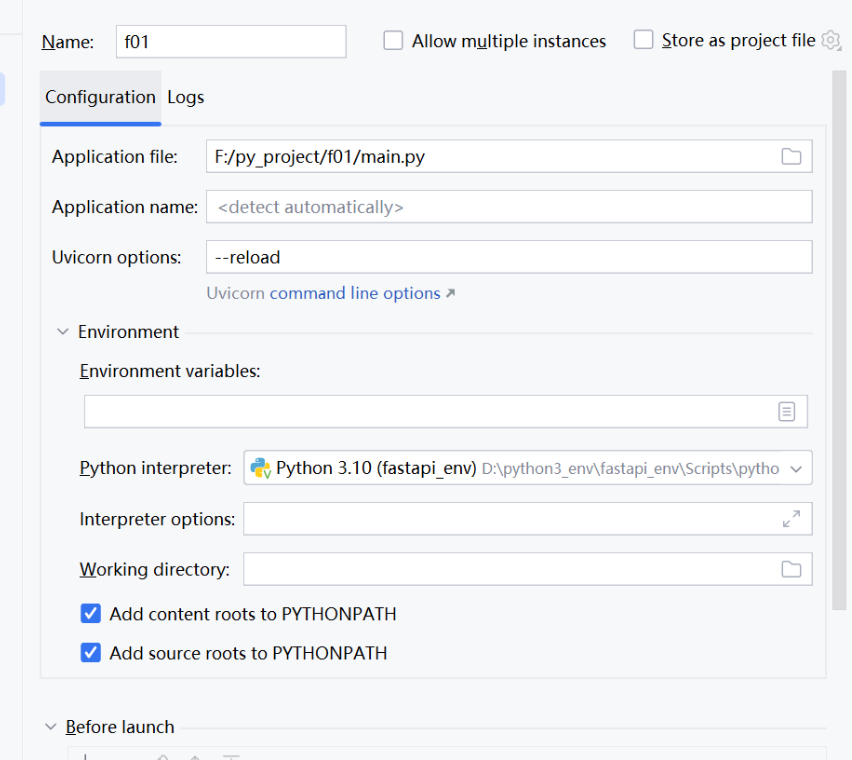Click the Working directory browse folder icon
This screenshot has width=852, height=760.
[x=791, y=569]
